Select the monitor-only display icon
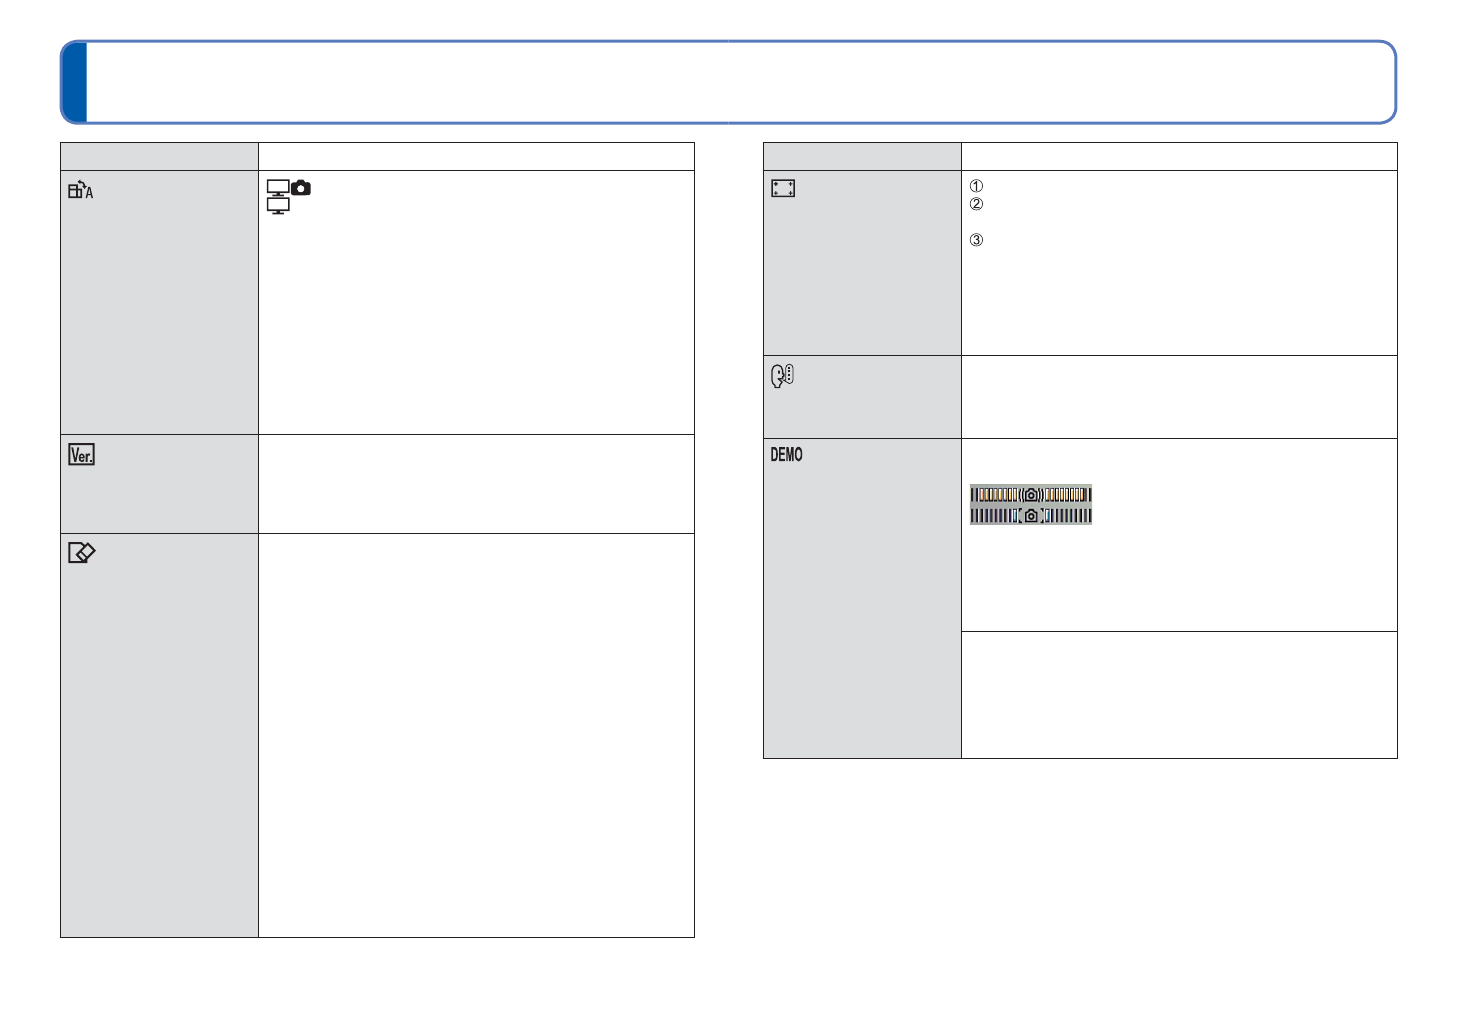 278,206
